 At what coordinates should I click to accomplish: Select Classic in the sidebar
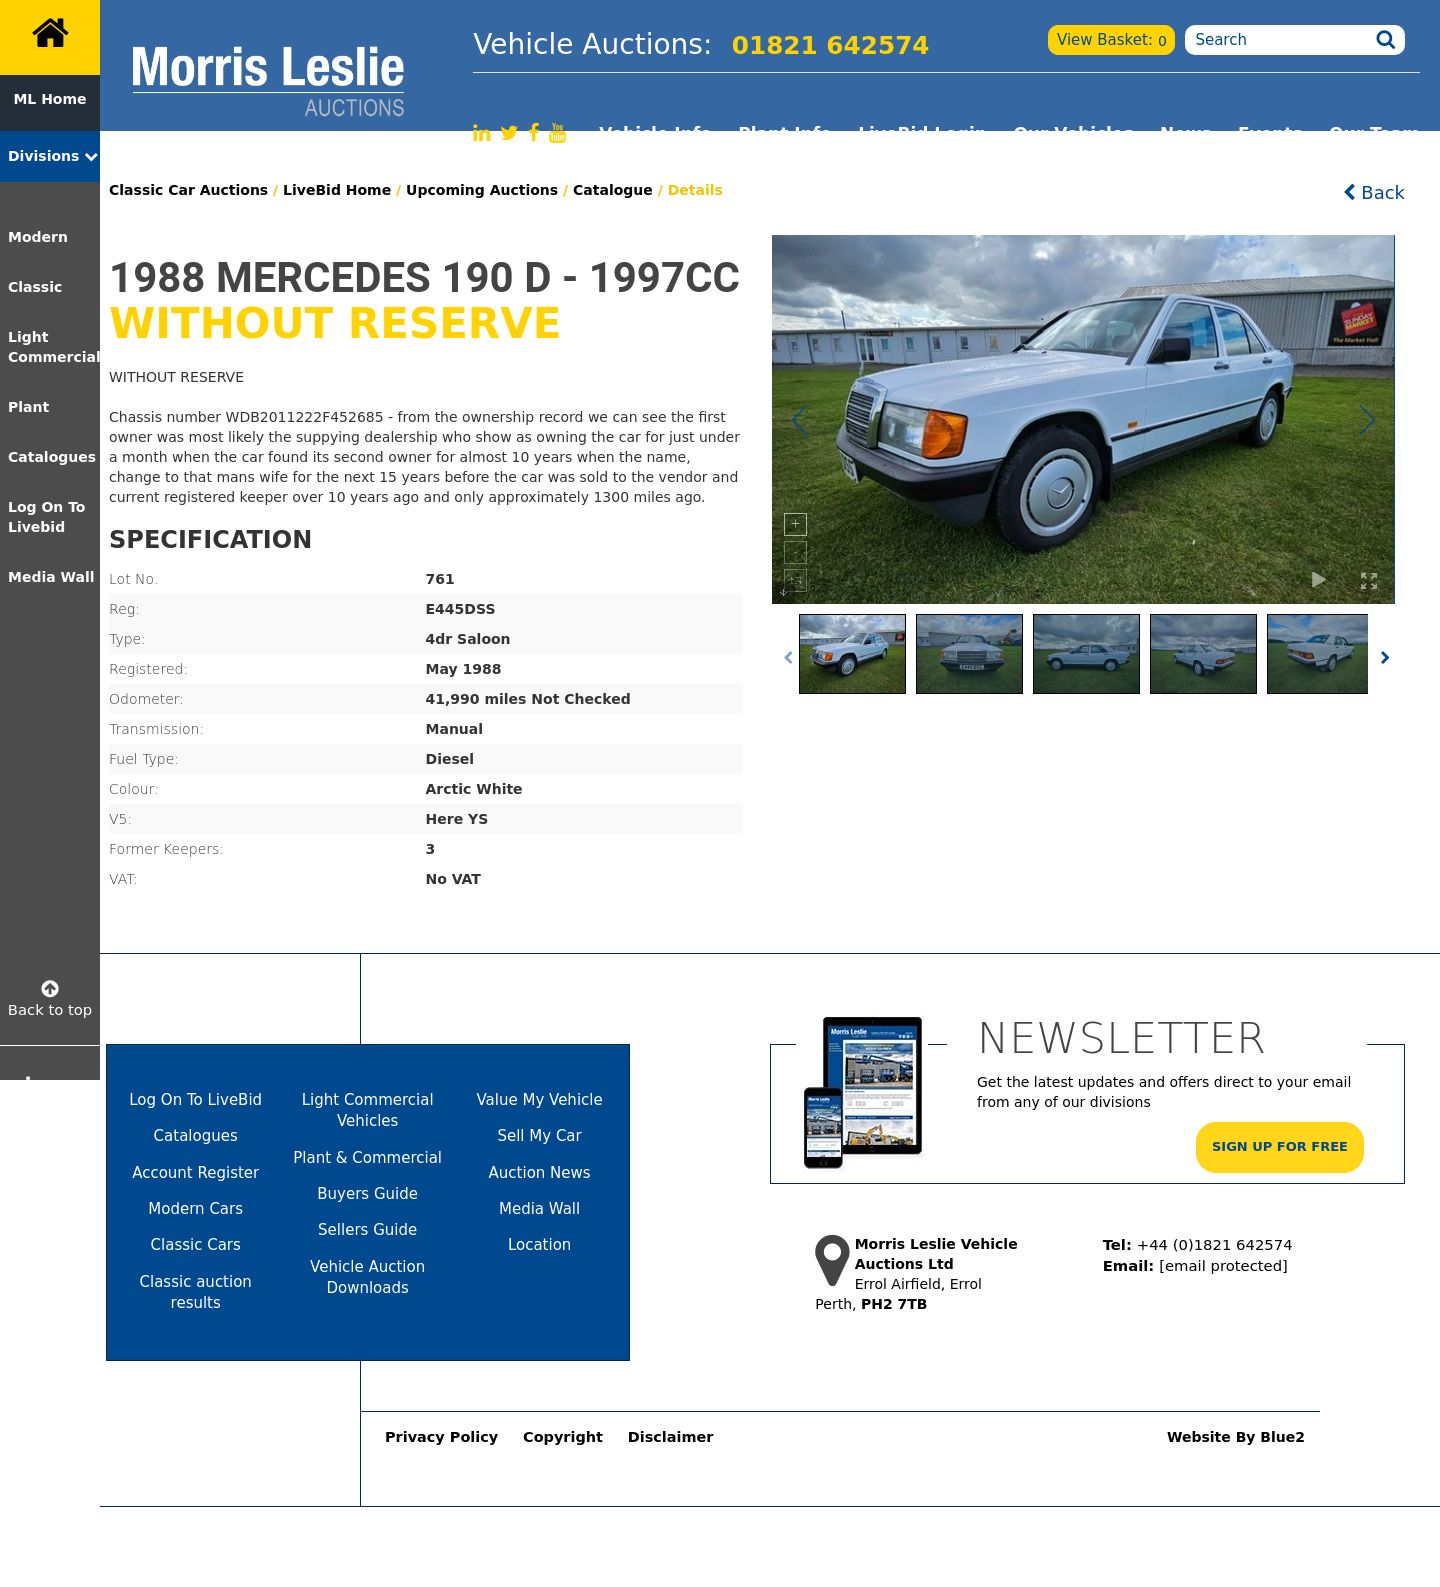(x=35, y=287)
